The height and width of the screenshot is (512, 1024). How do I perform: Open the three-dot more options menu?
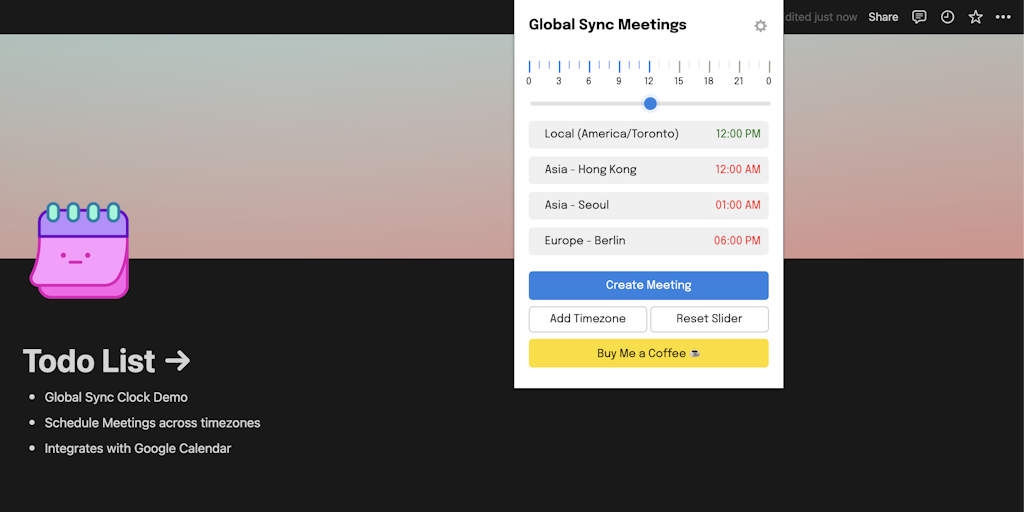1003,17
